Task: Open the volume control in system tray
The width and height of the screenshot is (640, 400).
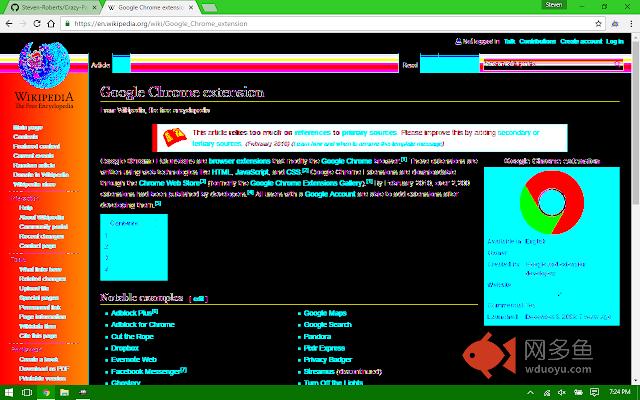Action: click(562, 393)
